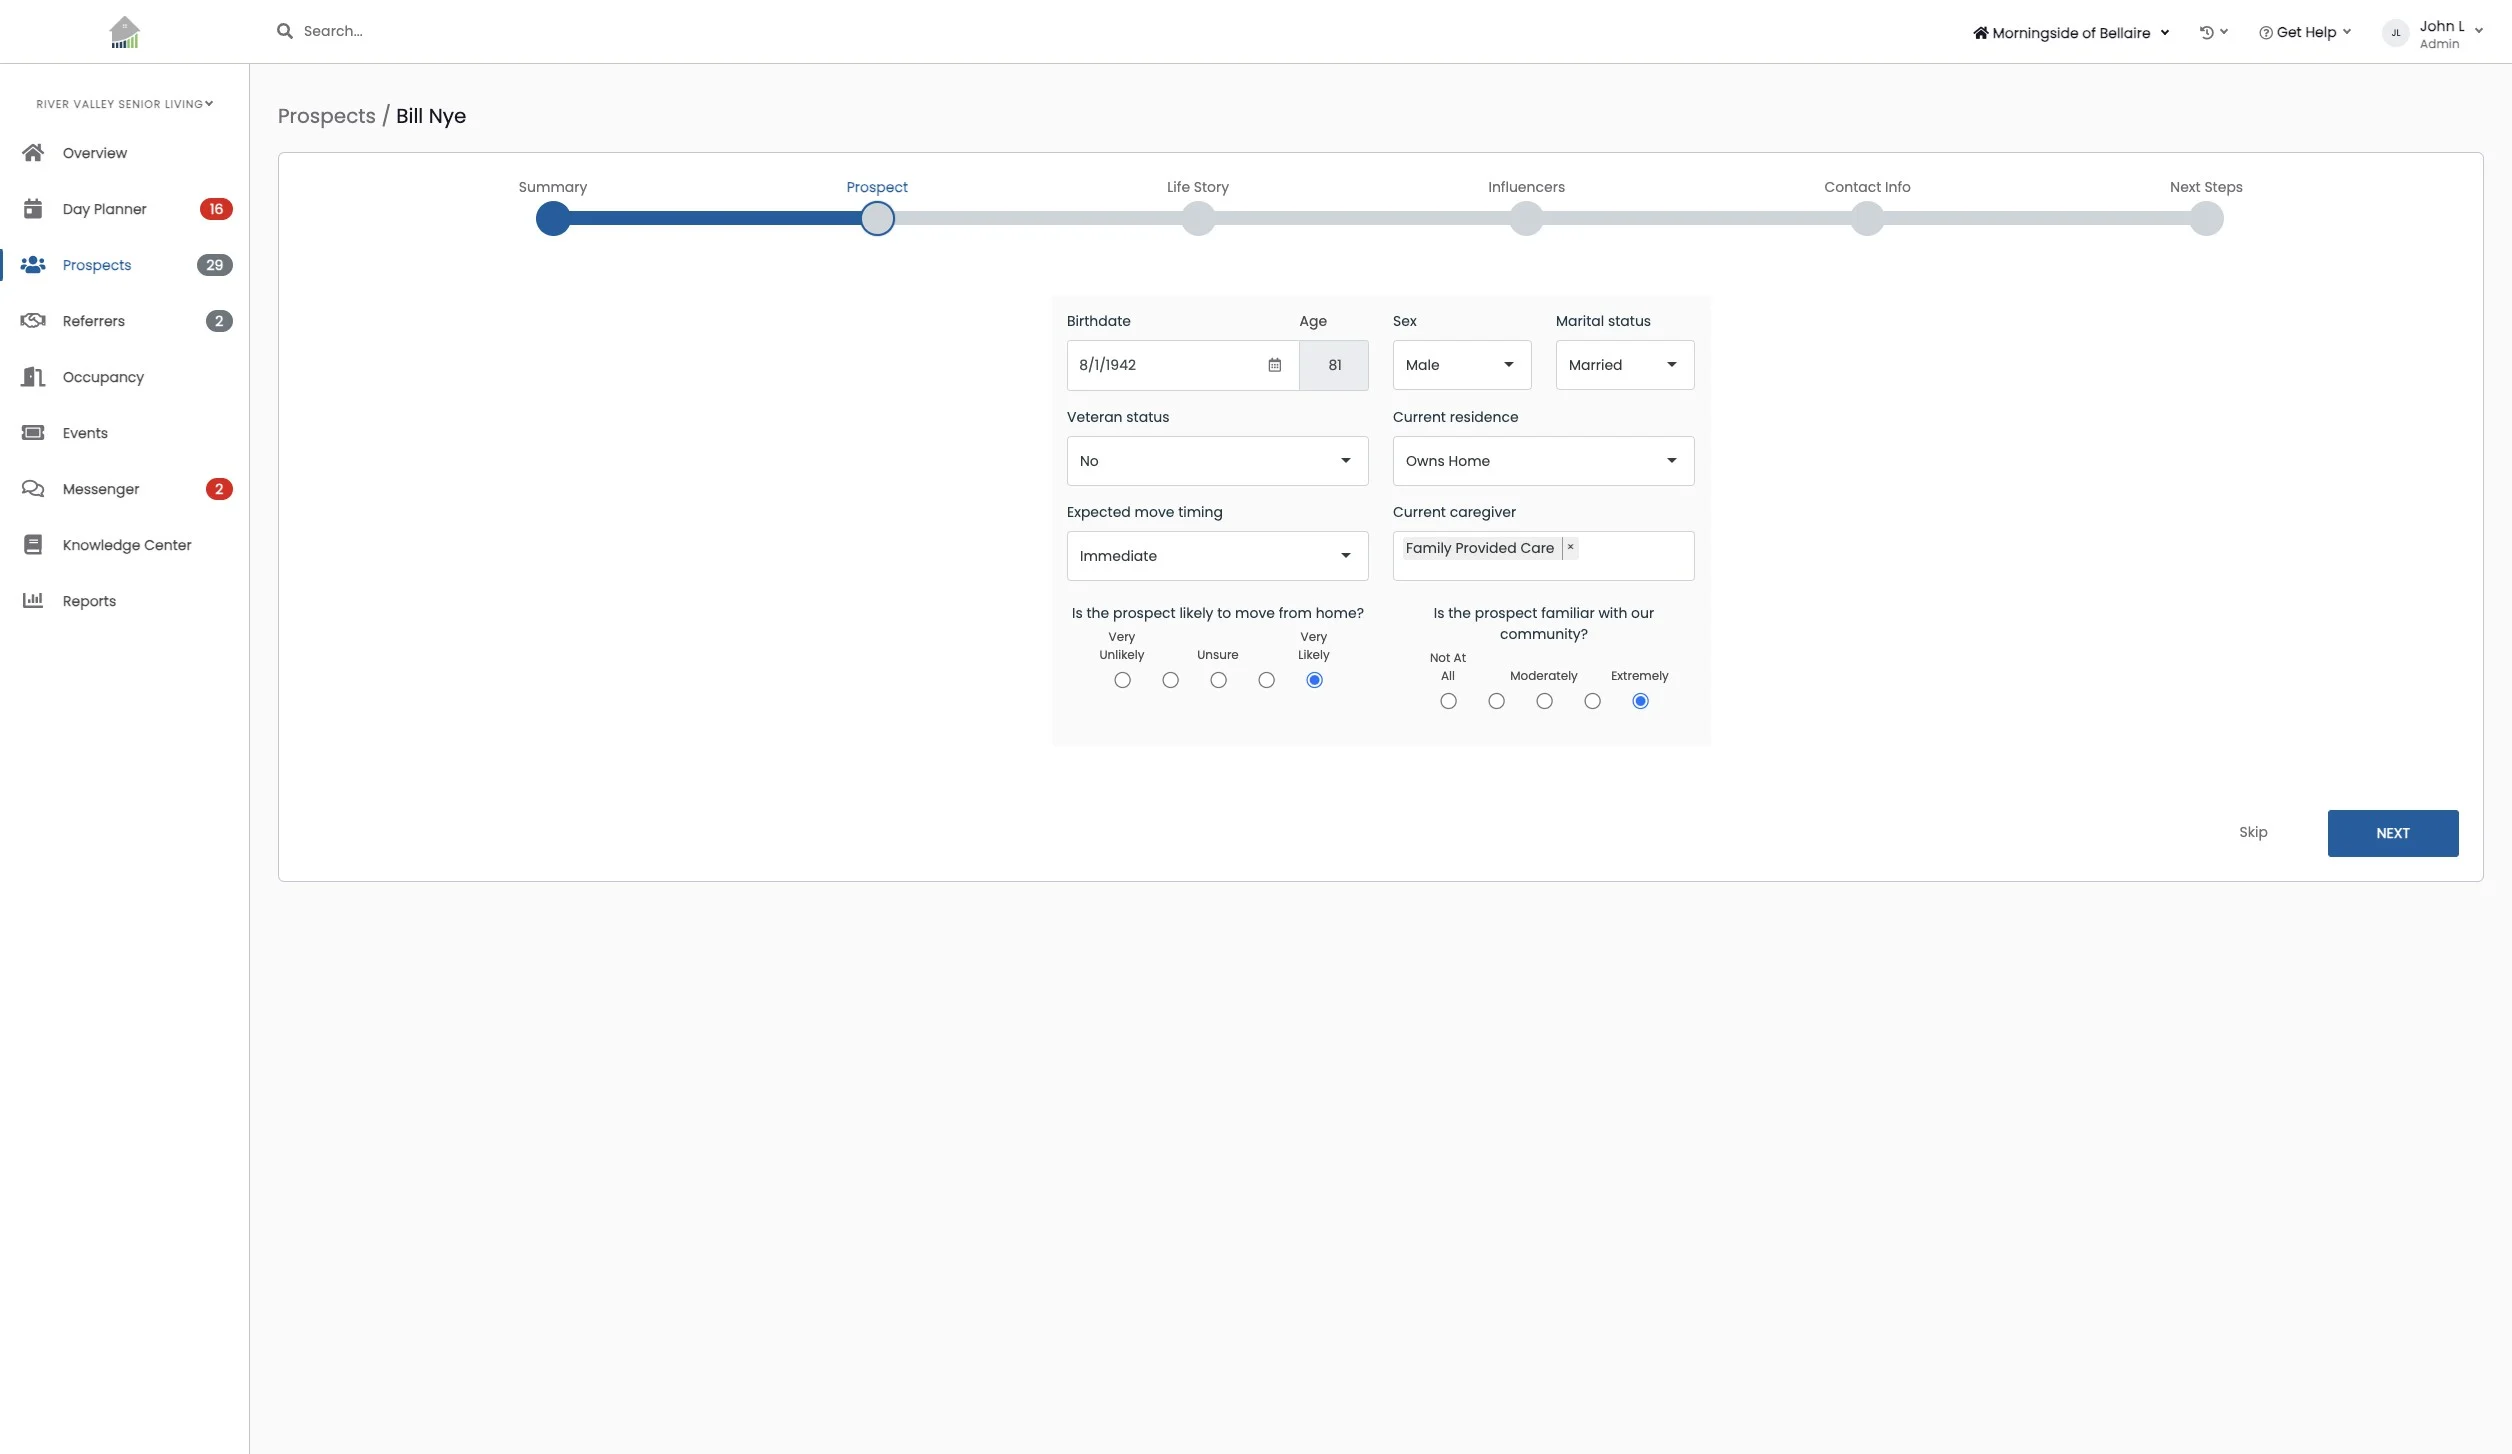Open the Expected move timing dropdown

tap(1217, 556)
